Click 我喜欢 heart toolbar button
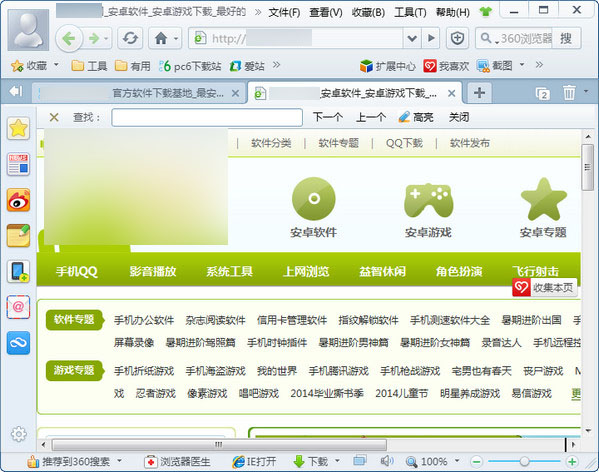 (x=446, y=66)
